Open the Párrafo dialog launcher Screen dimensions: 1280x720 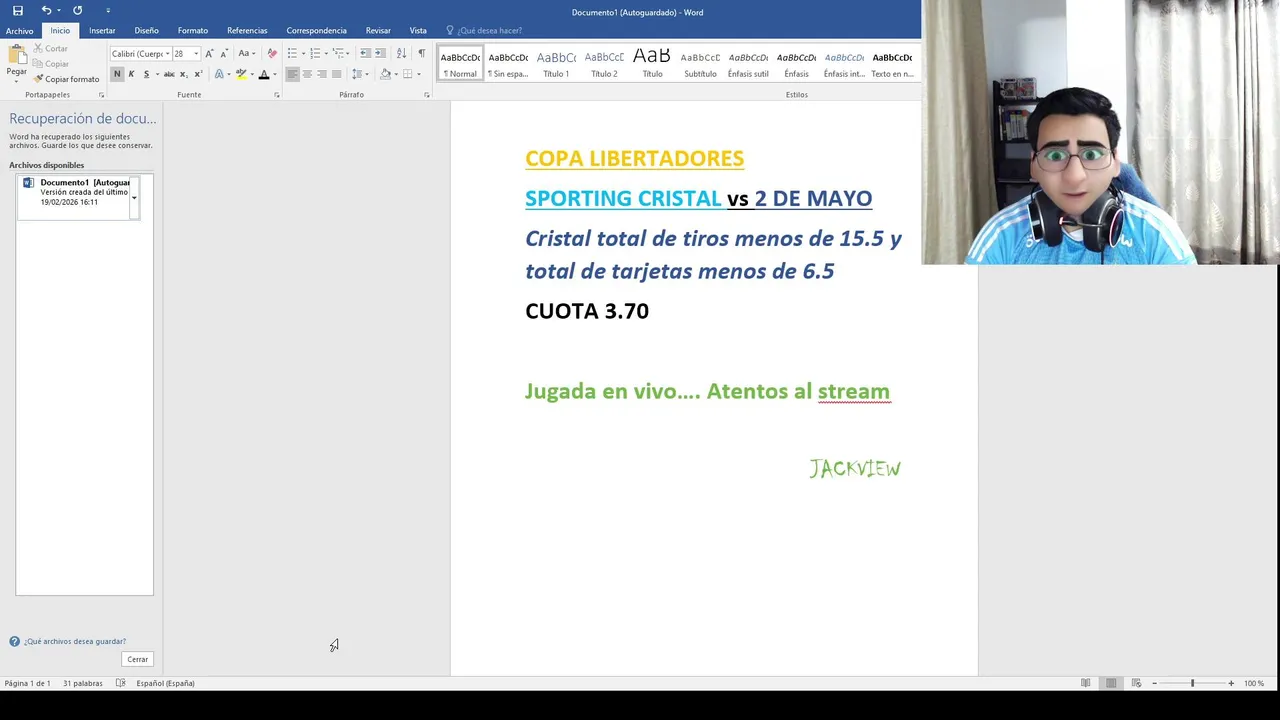[x=427, y=95]
